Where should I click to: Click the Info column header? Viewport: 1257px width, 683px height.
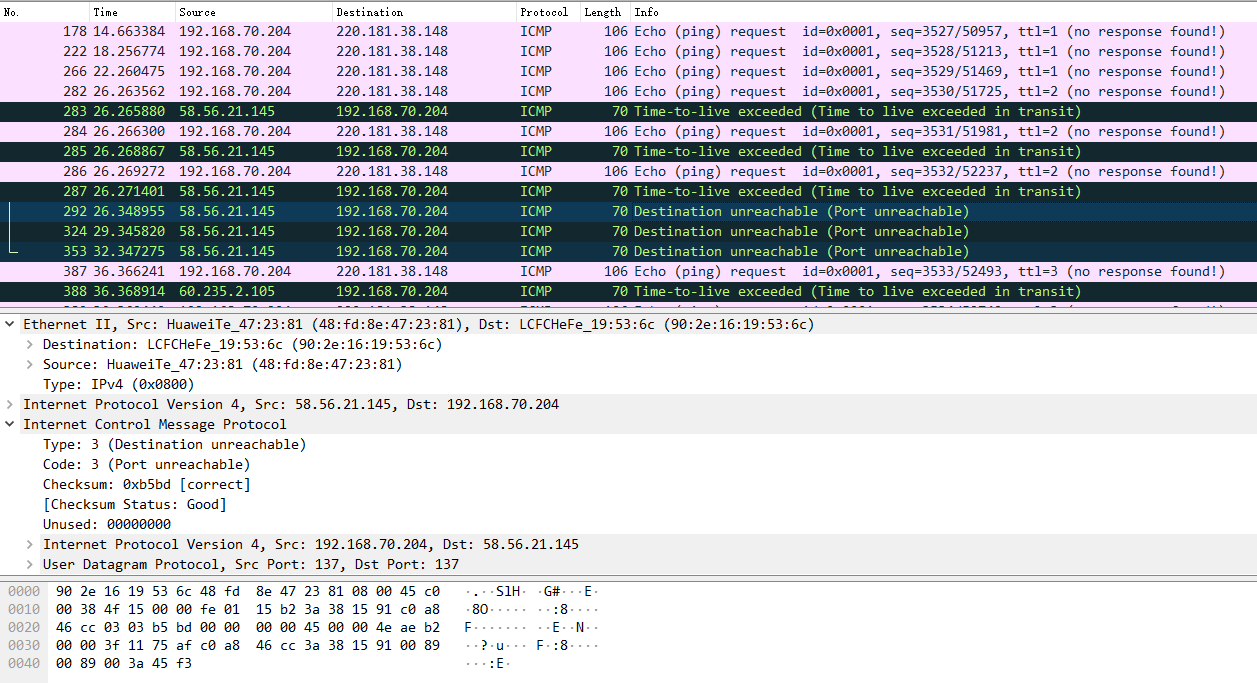(x=647, y=12)
